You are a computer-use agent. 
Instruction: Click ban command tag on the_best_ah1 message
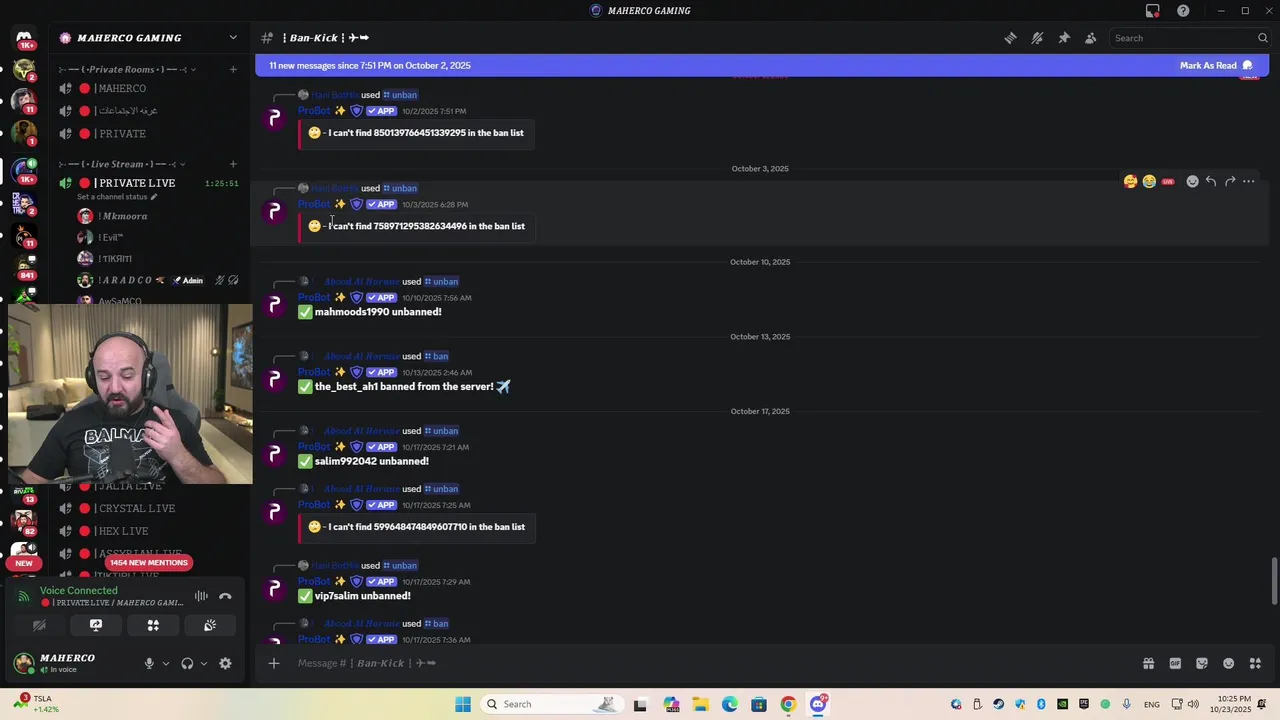coord(436,356)
